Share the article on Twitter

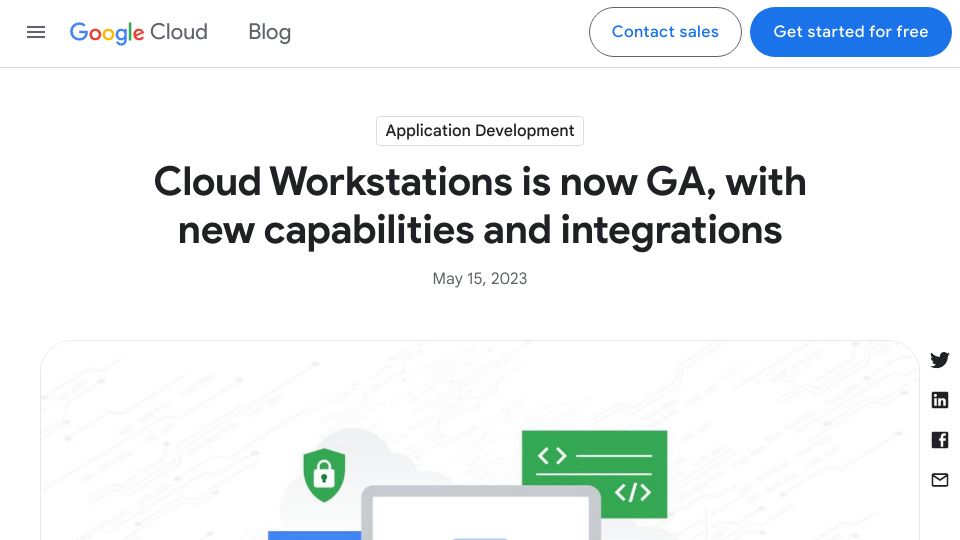pos(940,359)
